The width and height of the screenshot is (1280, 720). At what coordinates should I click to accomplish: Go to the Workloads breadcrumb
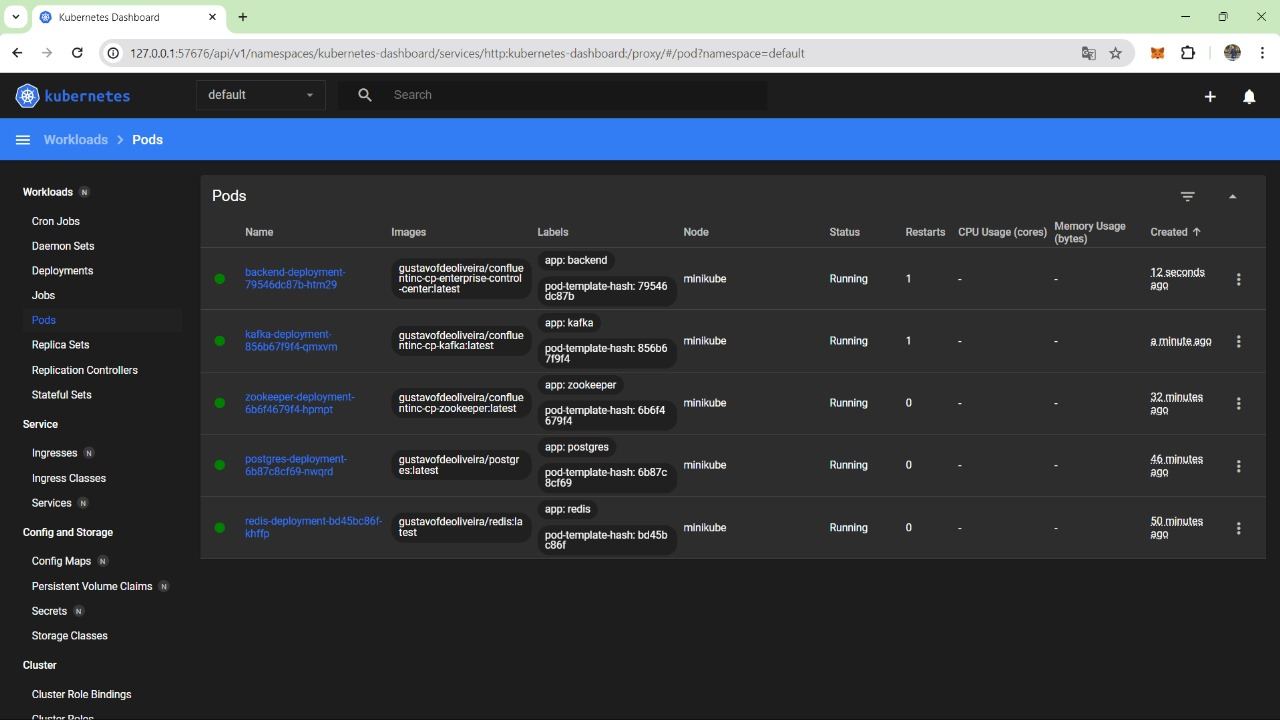(76, 140)
